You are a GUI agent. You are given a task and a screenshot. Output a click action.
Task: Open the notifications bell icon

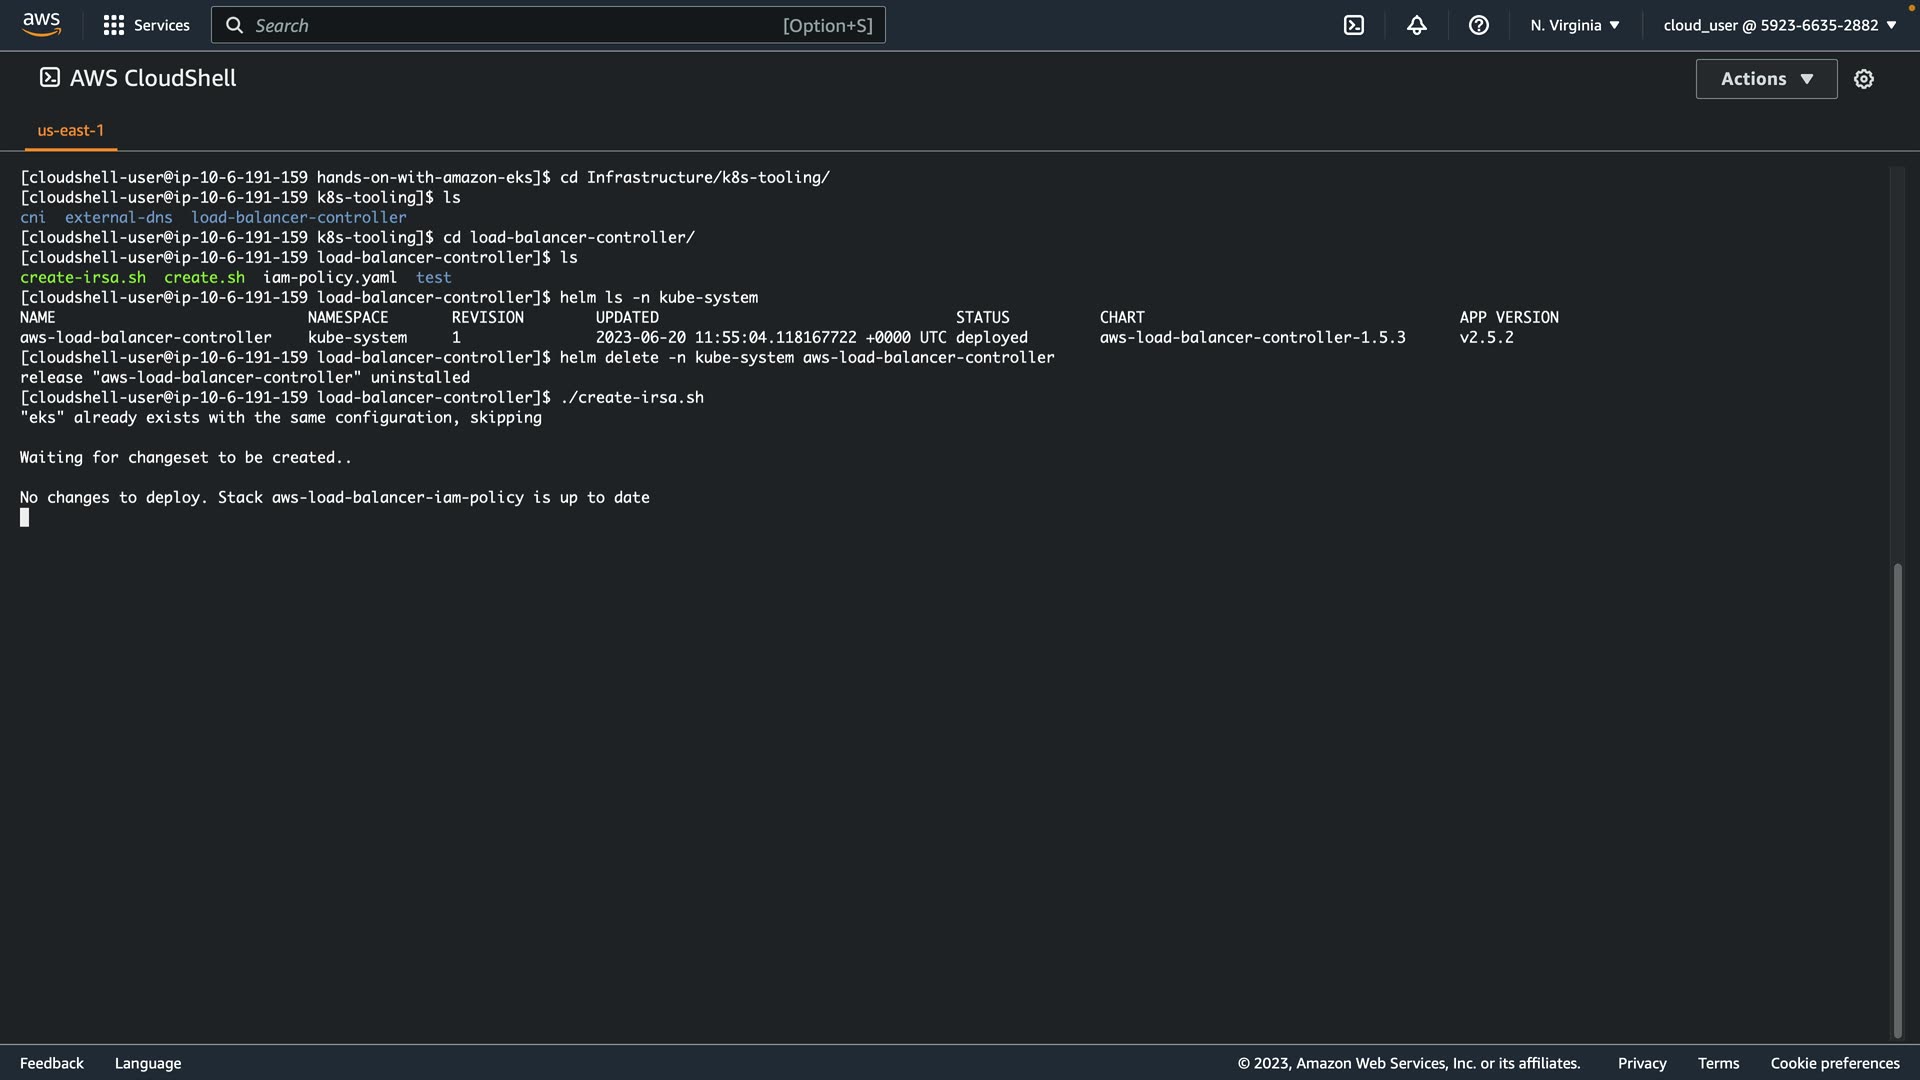coord(1416,25)
